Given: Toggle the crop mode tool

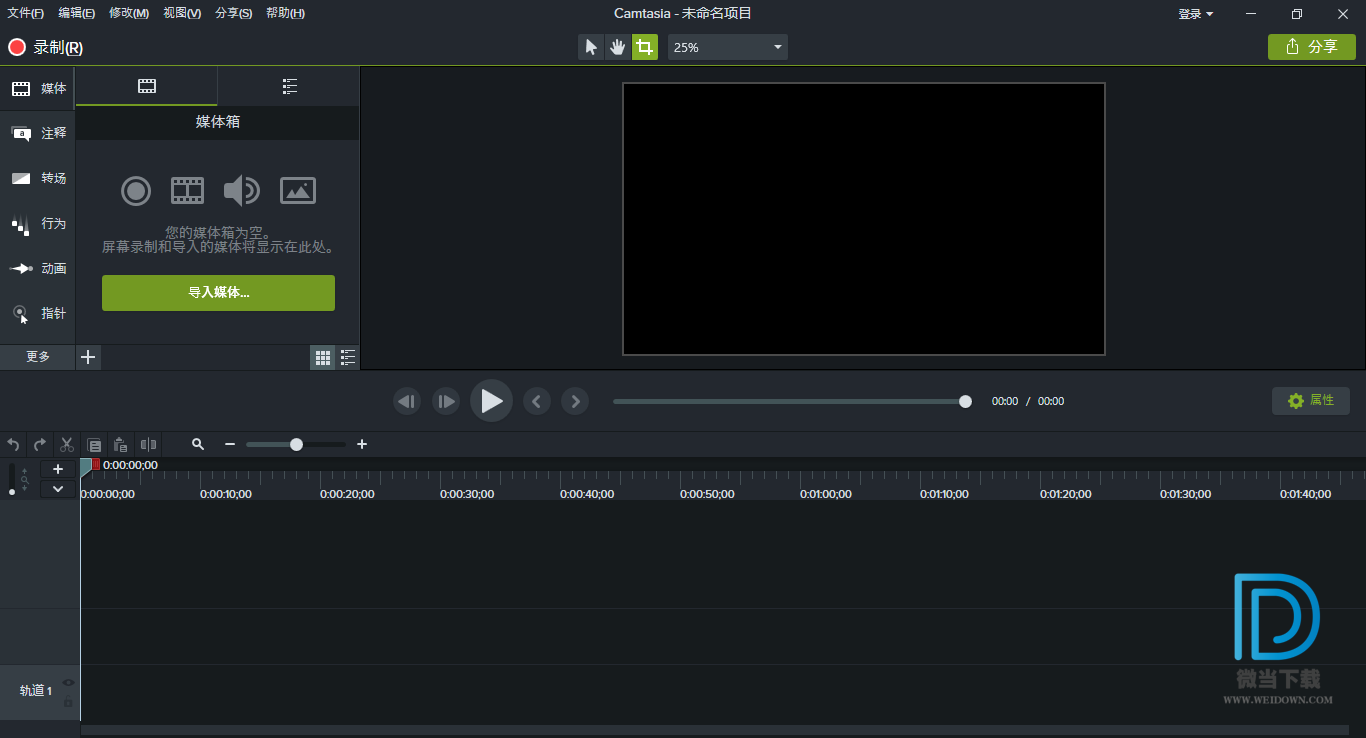Looking at the screenshot, I should point(645,47).
